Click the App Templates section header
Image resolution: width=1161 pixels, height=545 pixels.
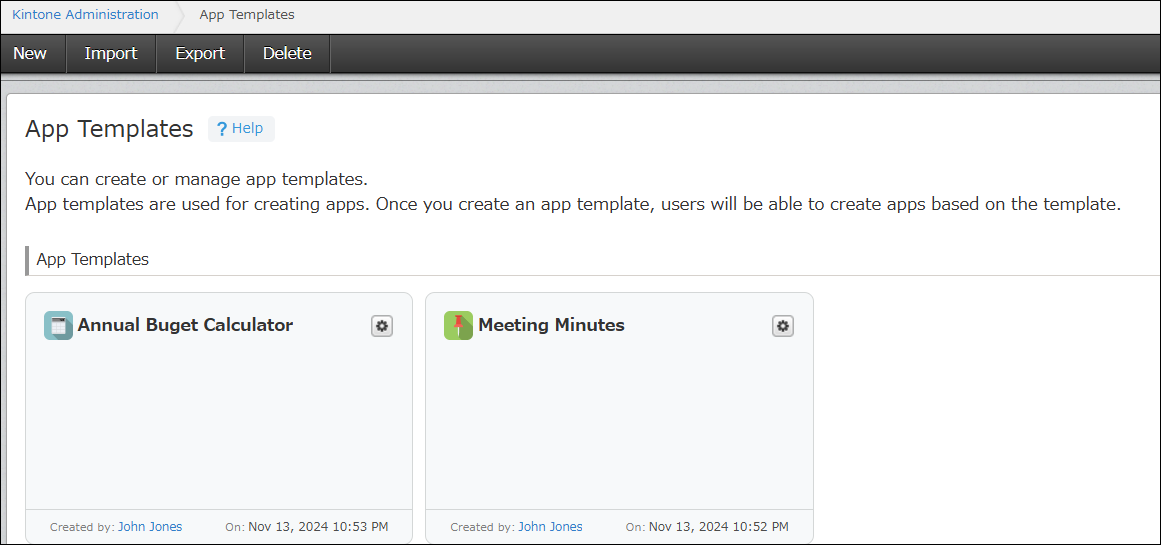pyautogui.click(x=93, y=259)
